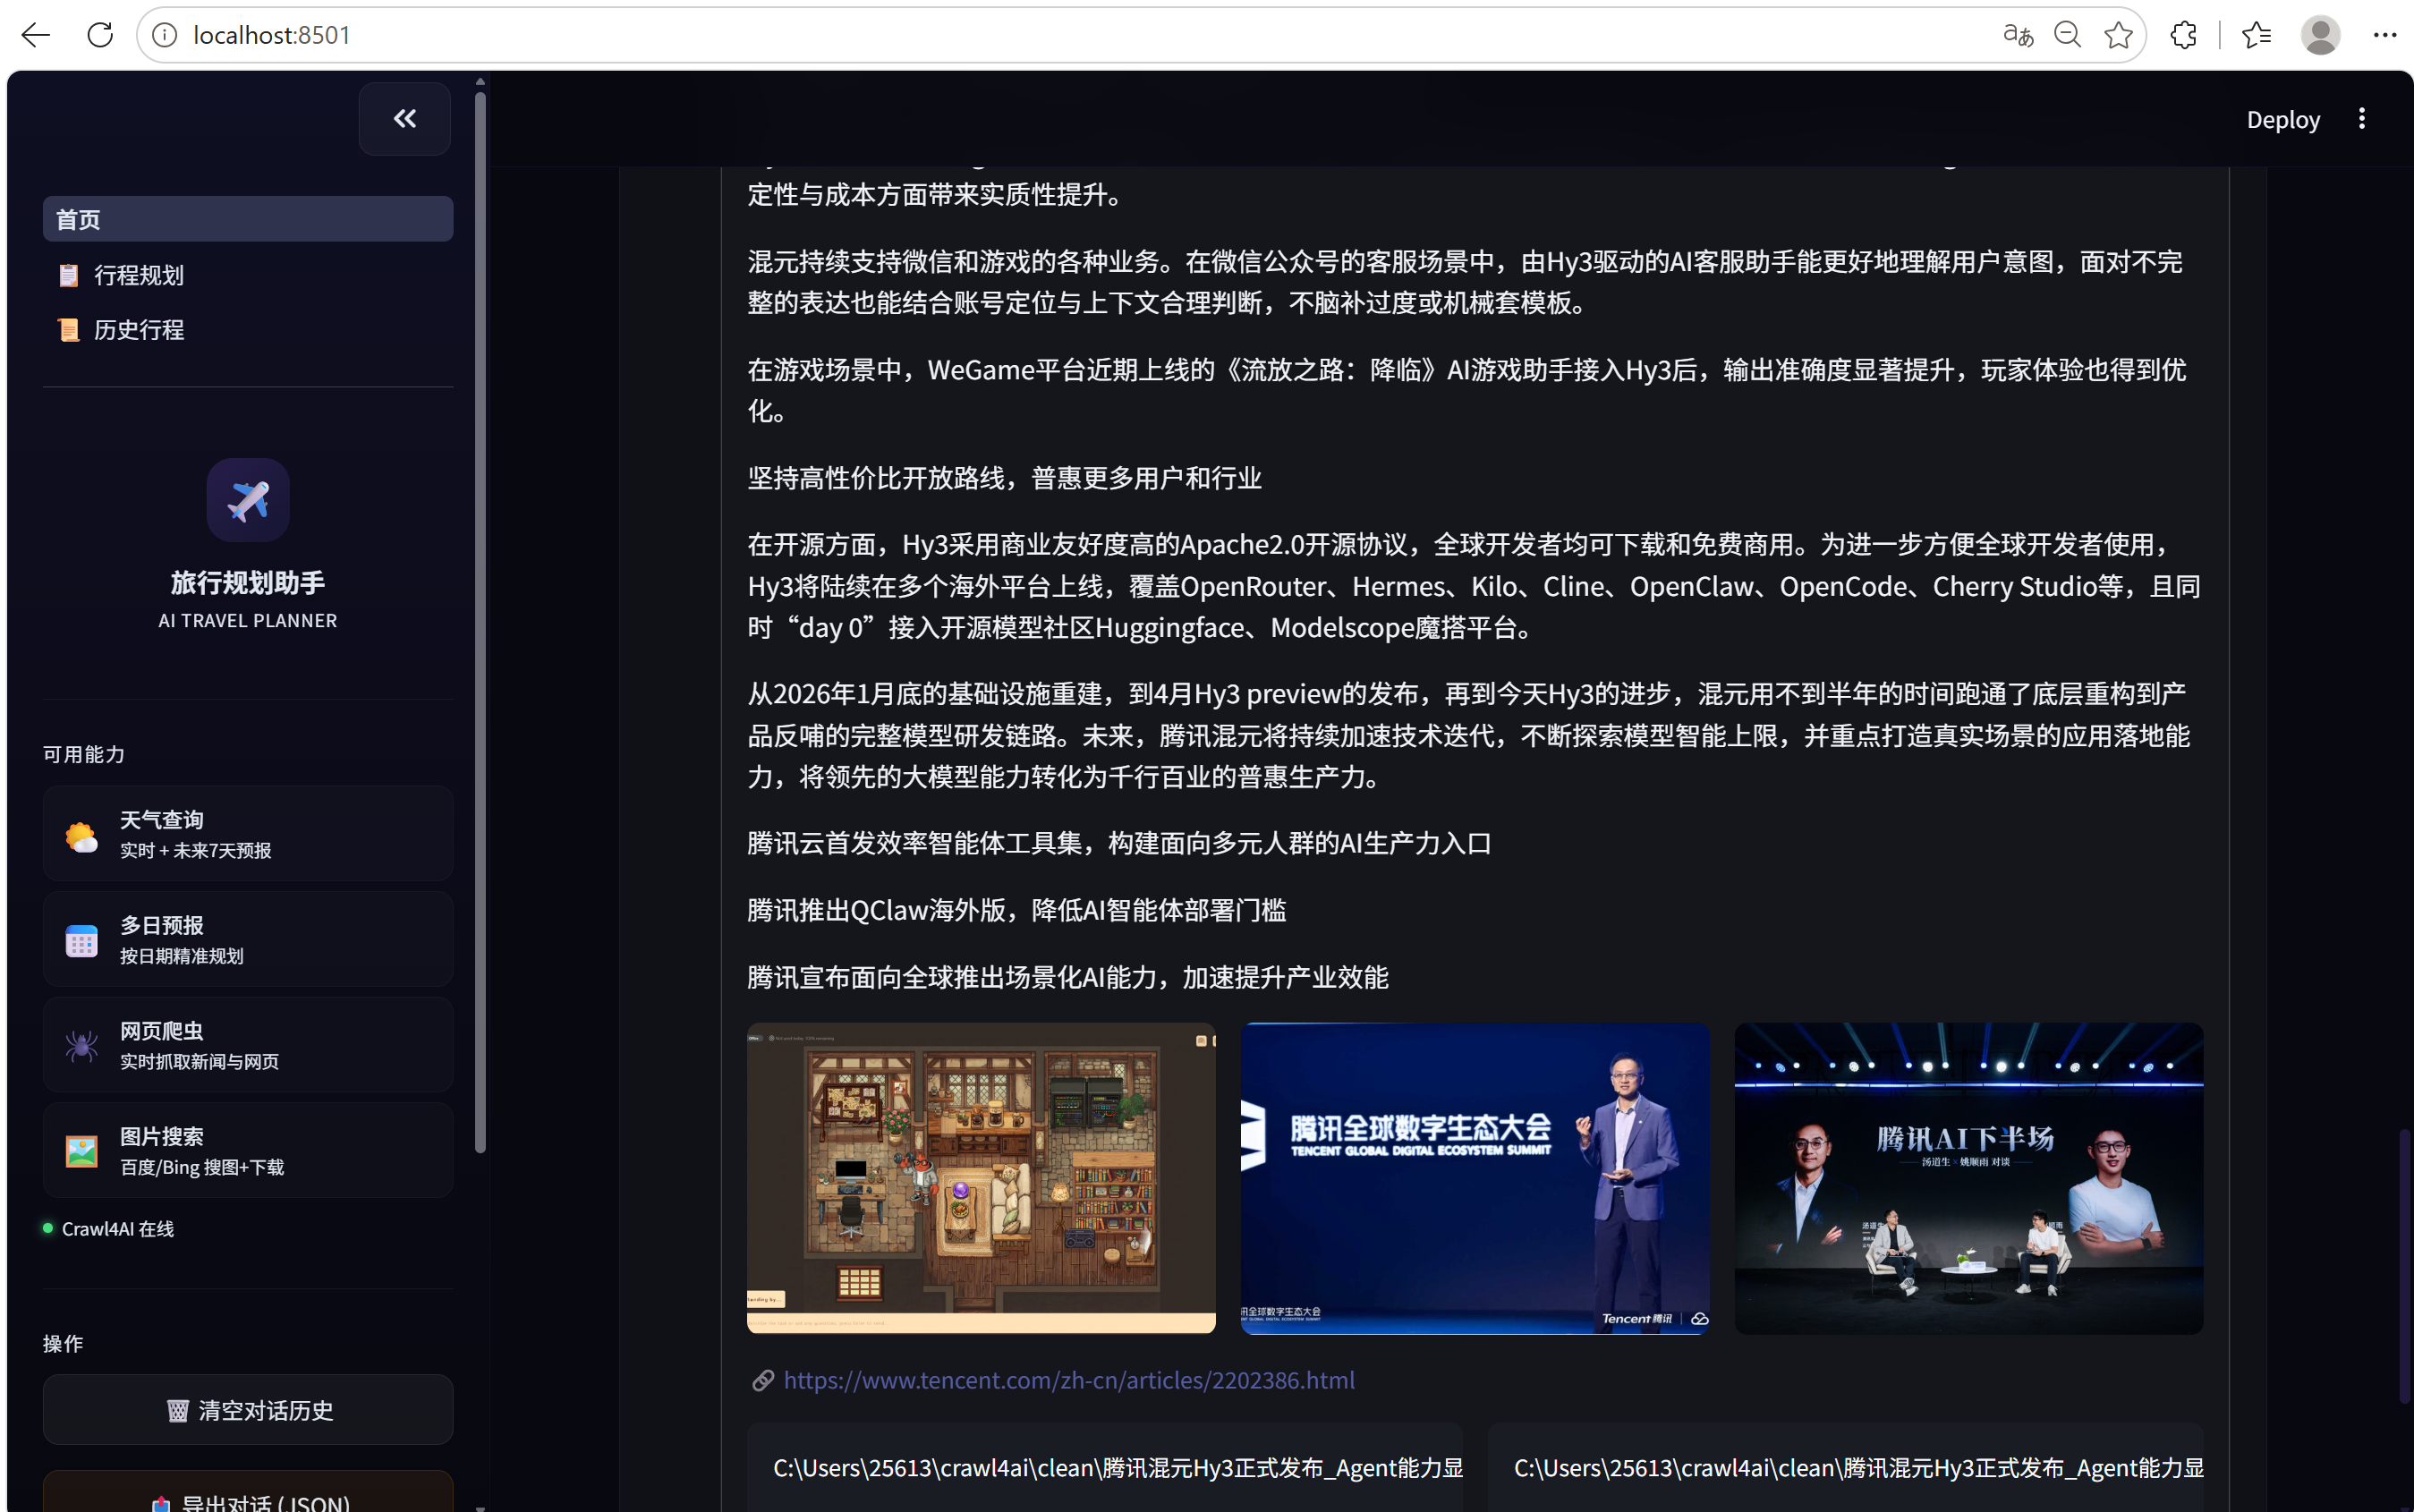
Task: Open the Streamlit three-dot menu
Action: pos(2362,119)
